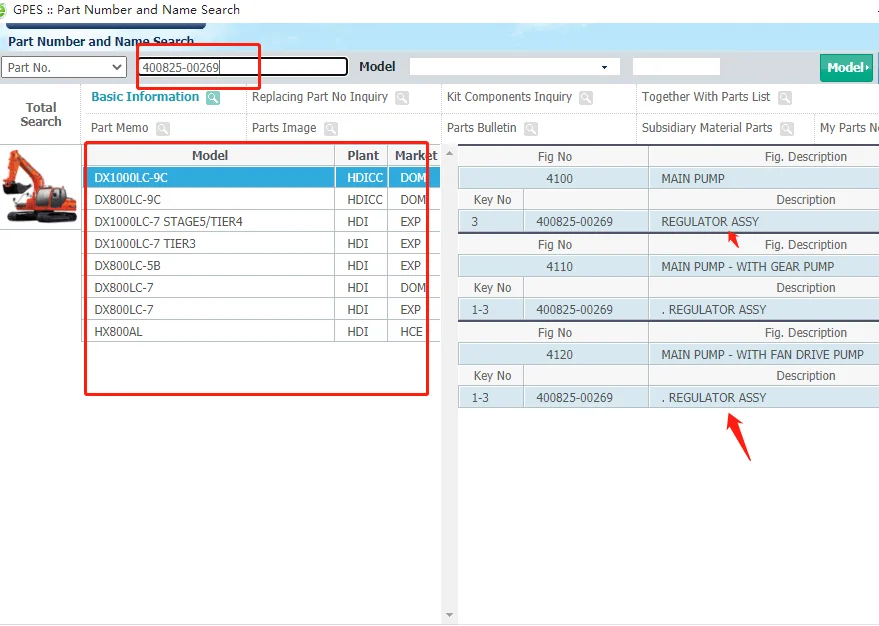879x626 pixels.
Task: Click part number 400825-00269 under MAIN PUMP
Action: (574, 222)
